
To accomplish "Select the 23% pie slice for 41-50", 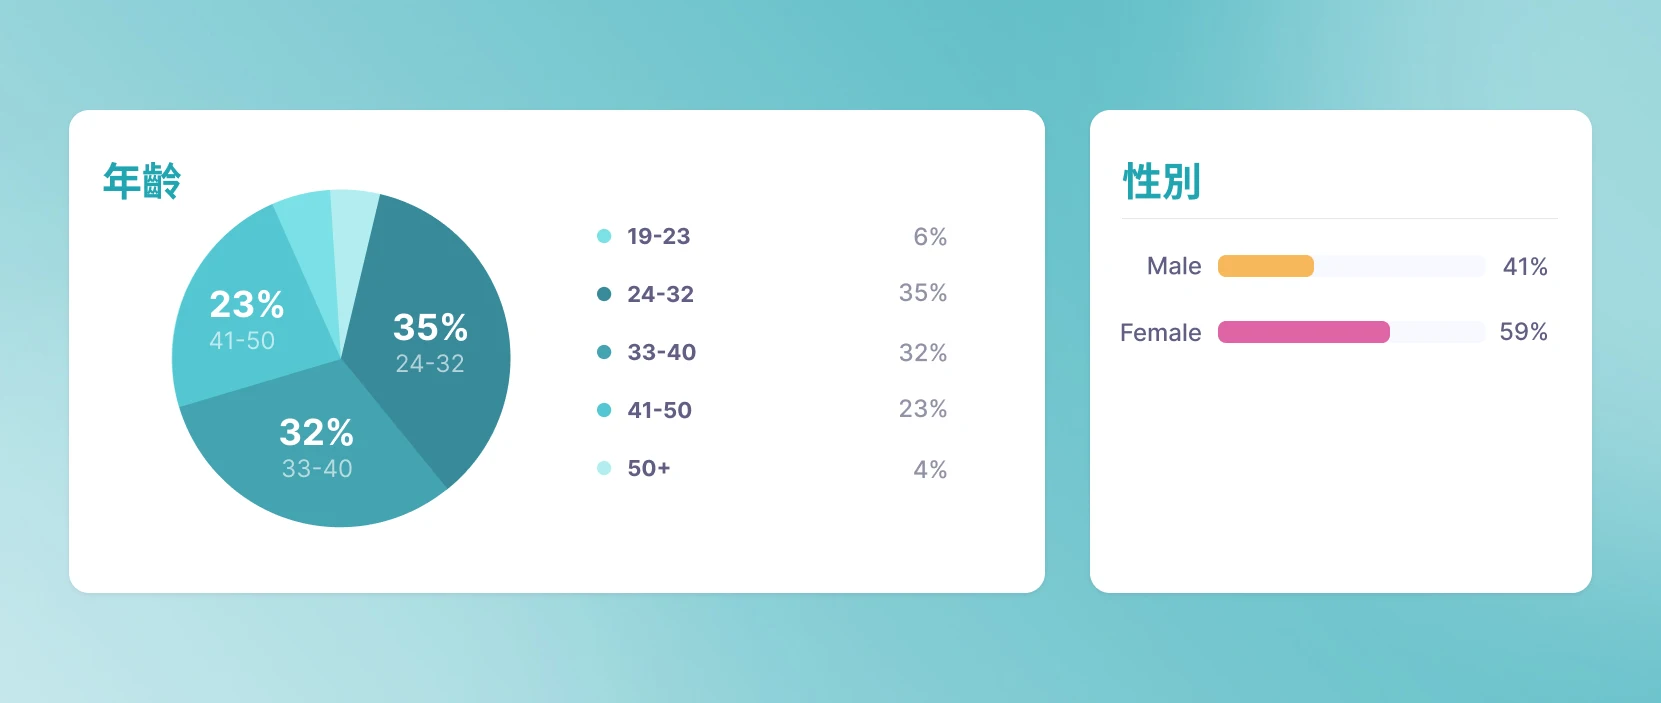I will (245, 318).
